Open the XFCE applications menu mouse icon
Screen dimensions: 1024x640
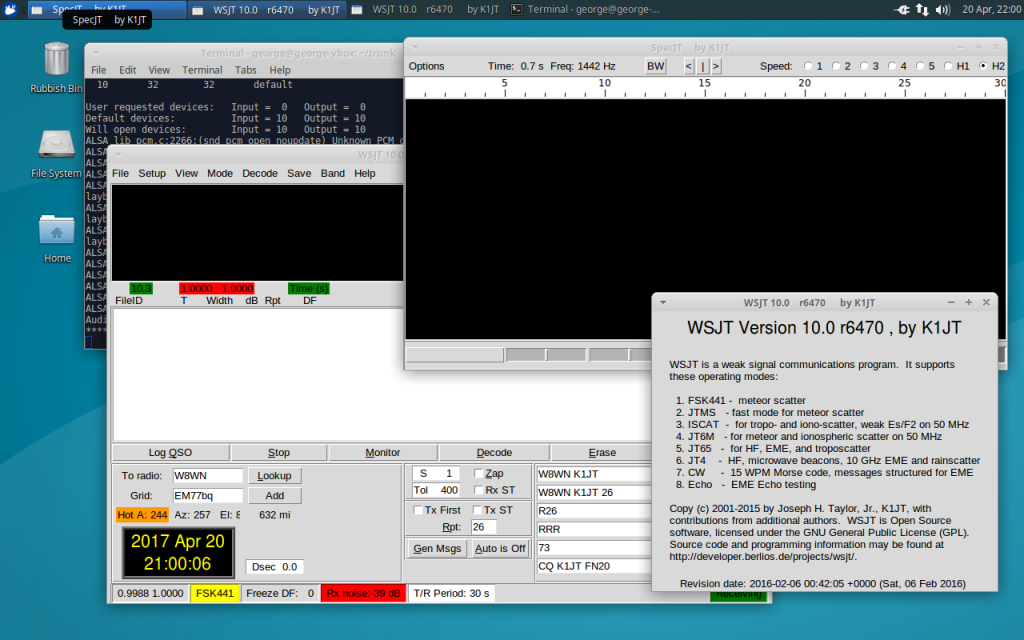click(10, 9)
